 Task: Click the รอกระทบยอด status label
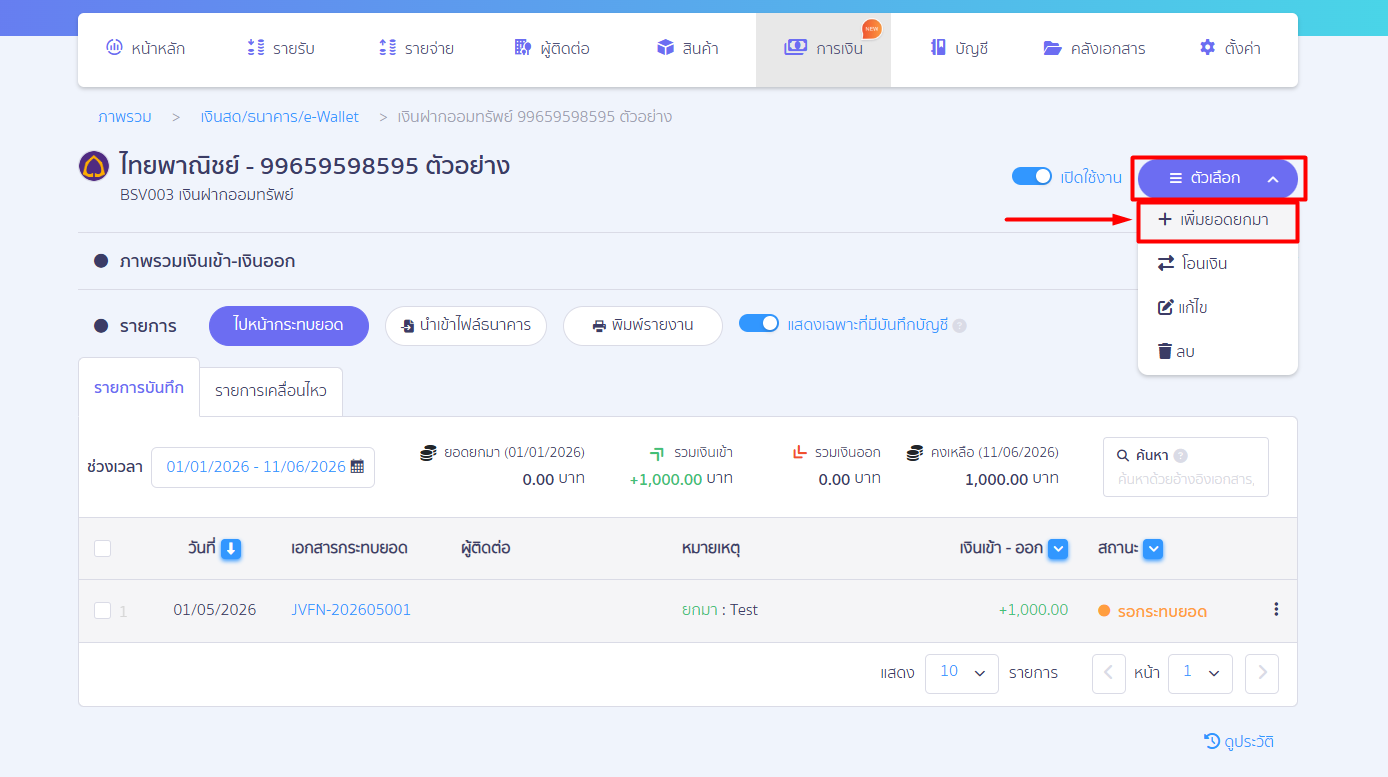[x=1162, y=612]
